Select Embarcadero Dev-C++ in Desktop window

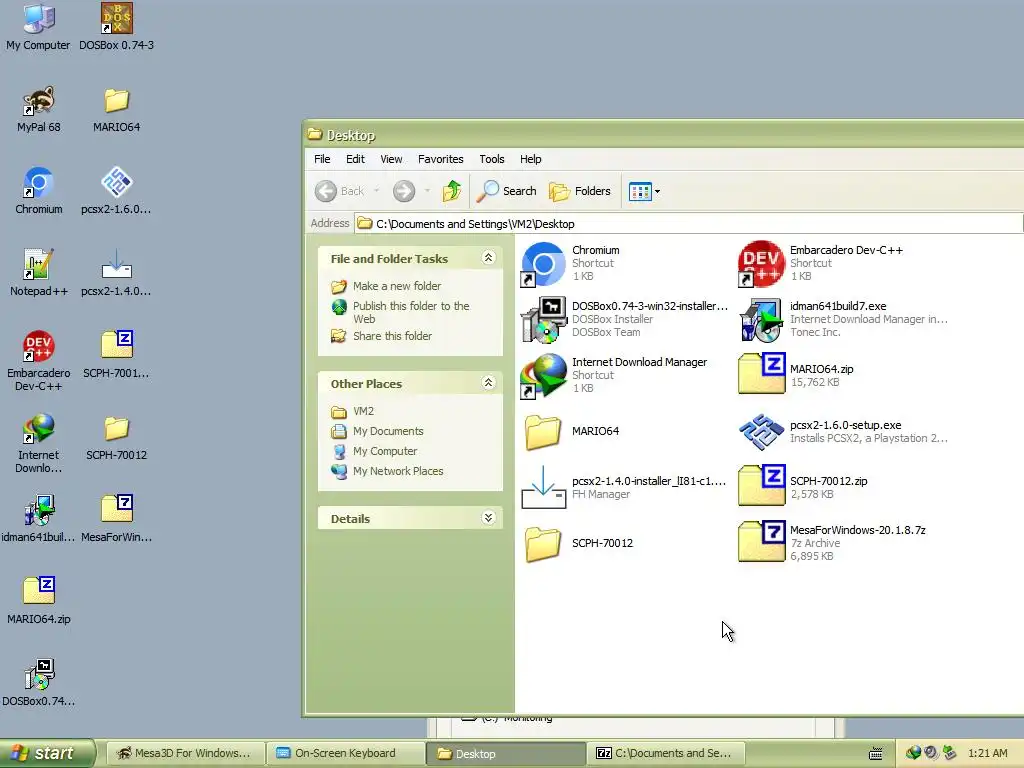point(821,263)
